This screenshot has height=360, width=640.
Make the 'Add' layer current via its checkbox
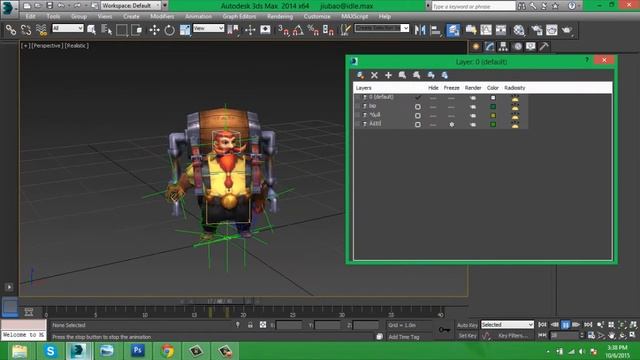418,124
